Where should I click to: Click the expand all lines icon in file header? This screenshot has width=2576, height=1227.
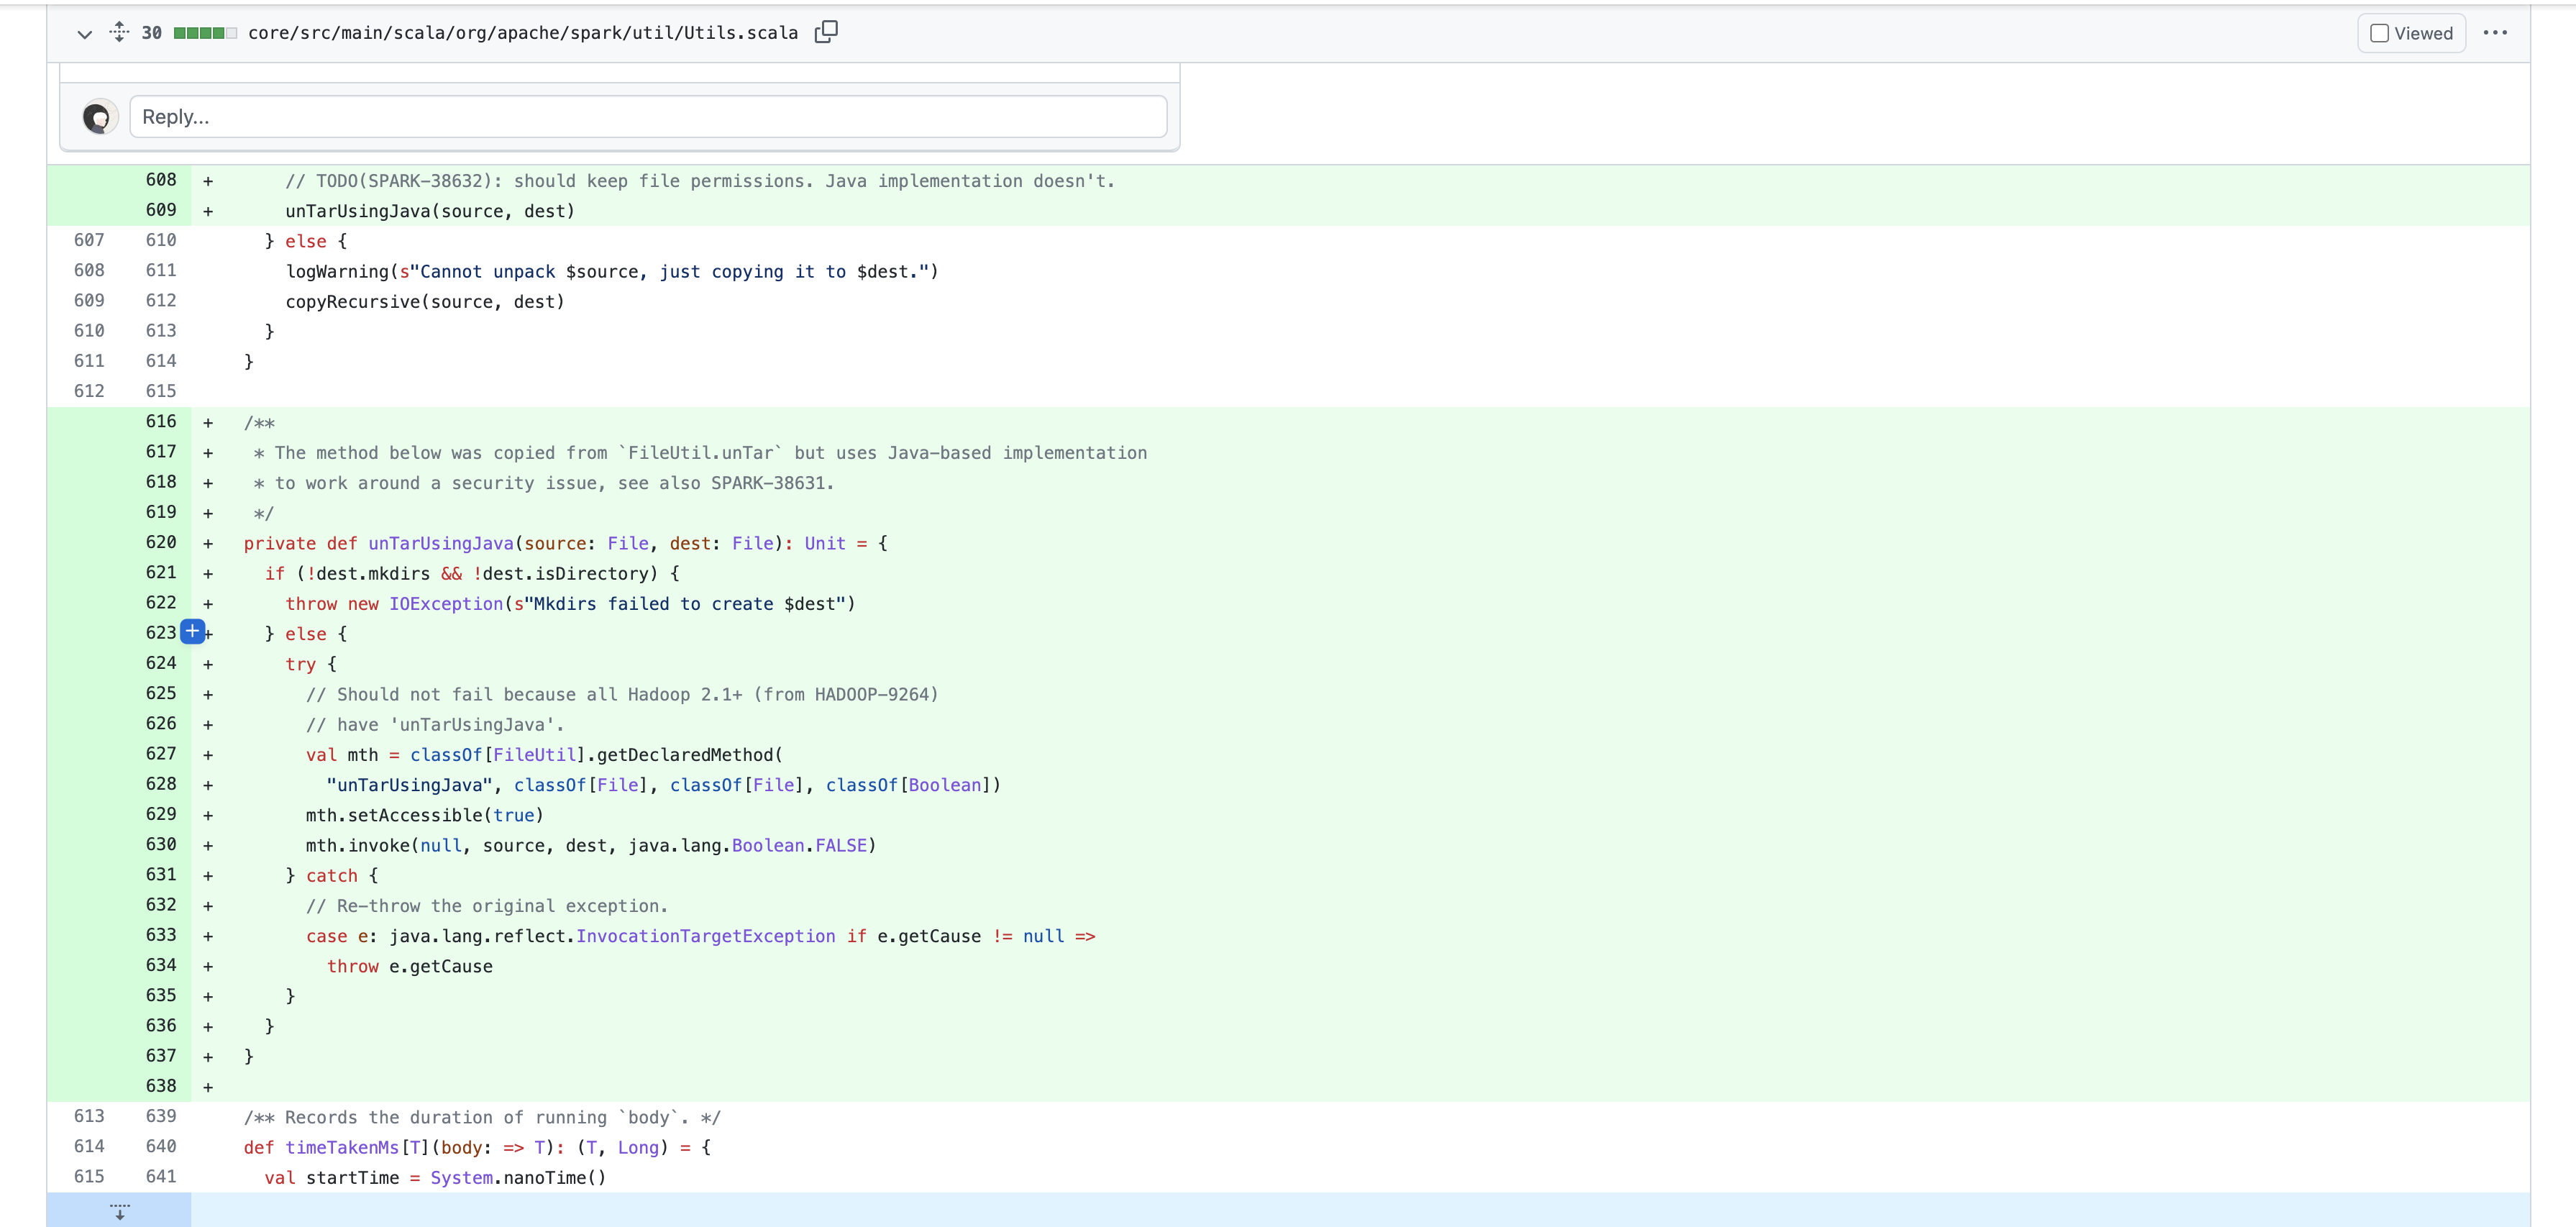point(119,32)
